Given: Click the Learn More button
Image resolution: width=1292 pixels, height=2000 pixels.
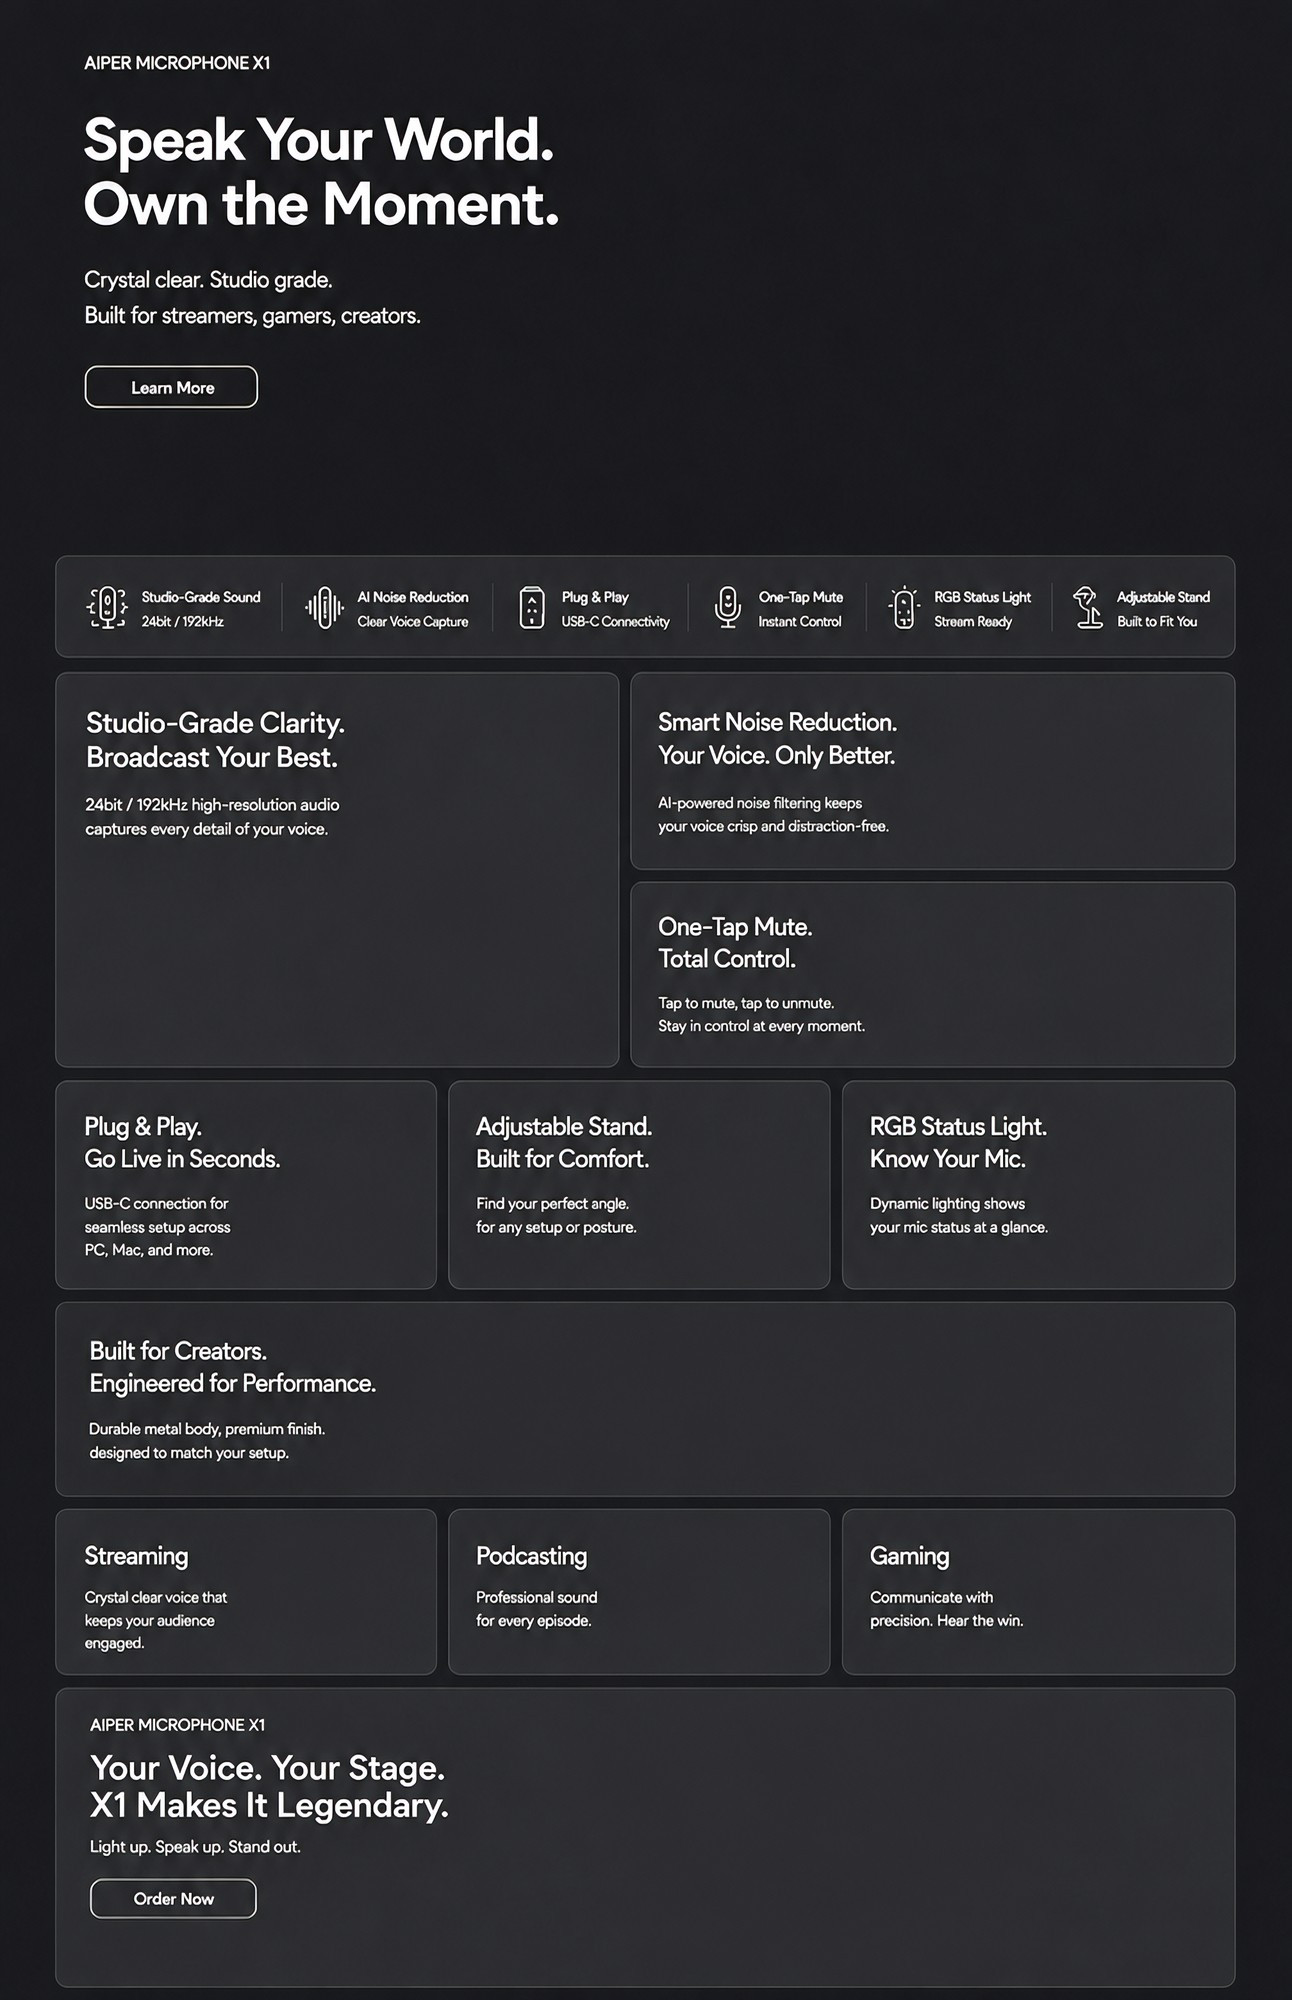Looking at the screenshot, I should (x=171, y=387).
